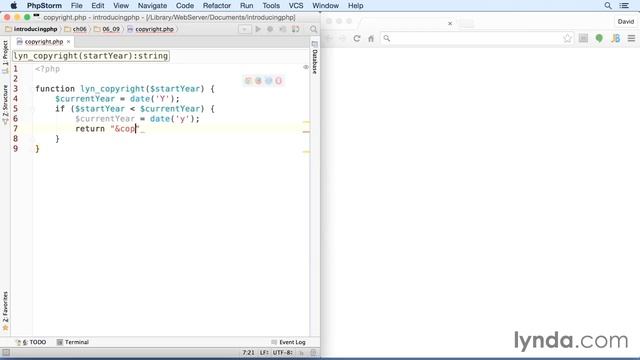Image resolution: width=640 pixels, height=360 pixels.
Task: Open the VCS menu
Action: pos(296,6)
